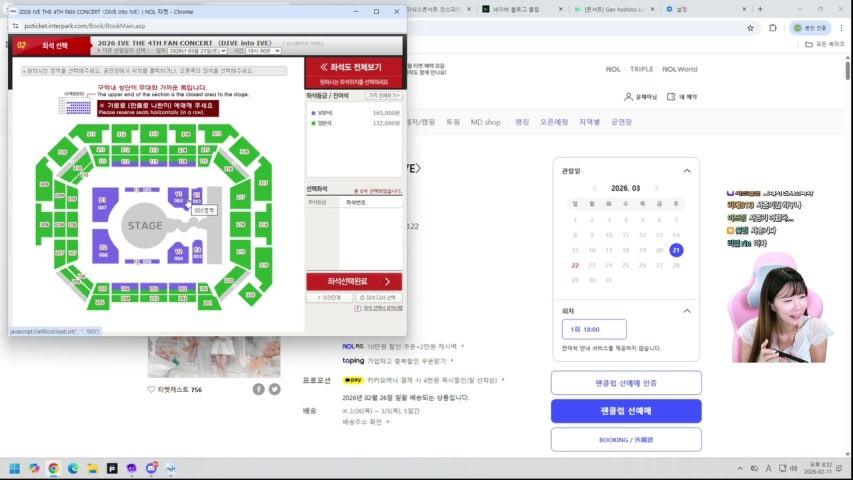Select purple section 007 on seat map
The width and height of the screenshot is (853, 480).
click(104, 204)
